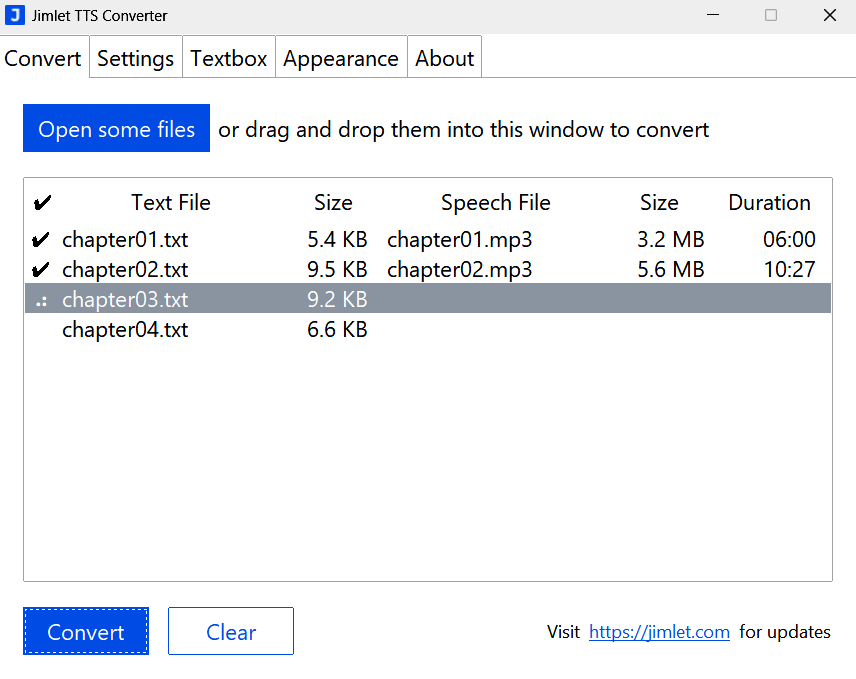
Task: Enable chapter04.txt for conversion
Action: coord(42,330)
